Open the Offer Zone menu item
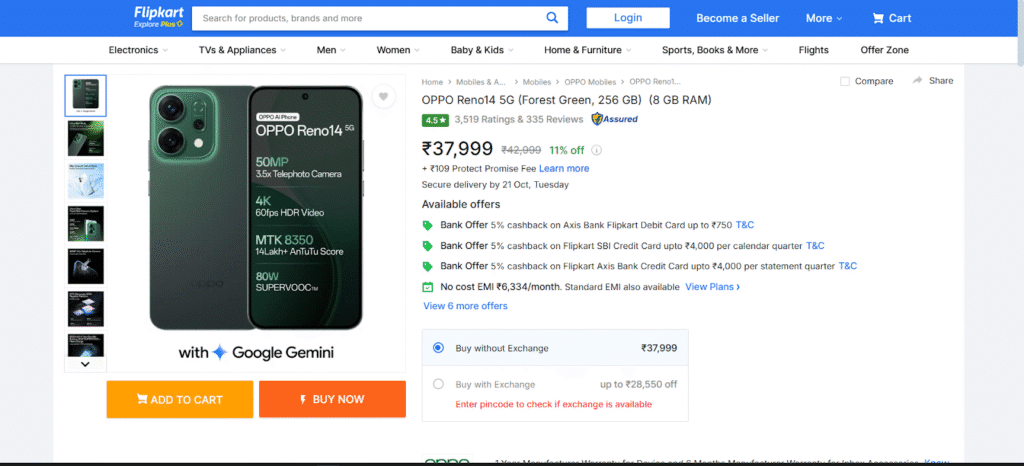 884,50
